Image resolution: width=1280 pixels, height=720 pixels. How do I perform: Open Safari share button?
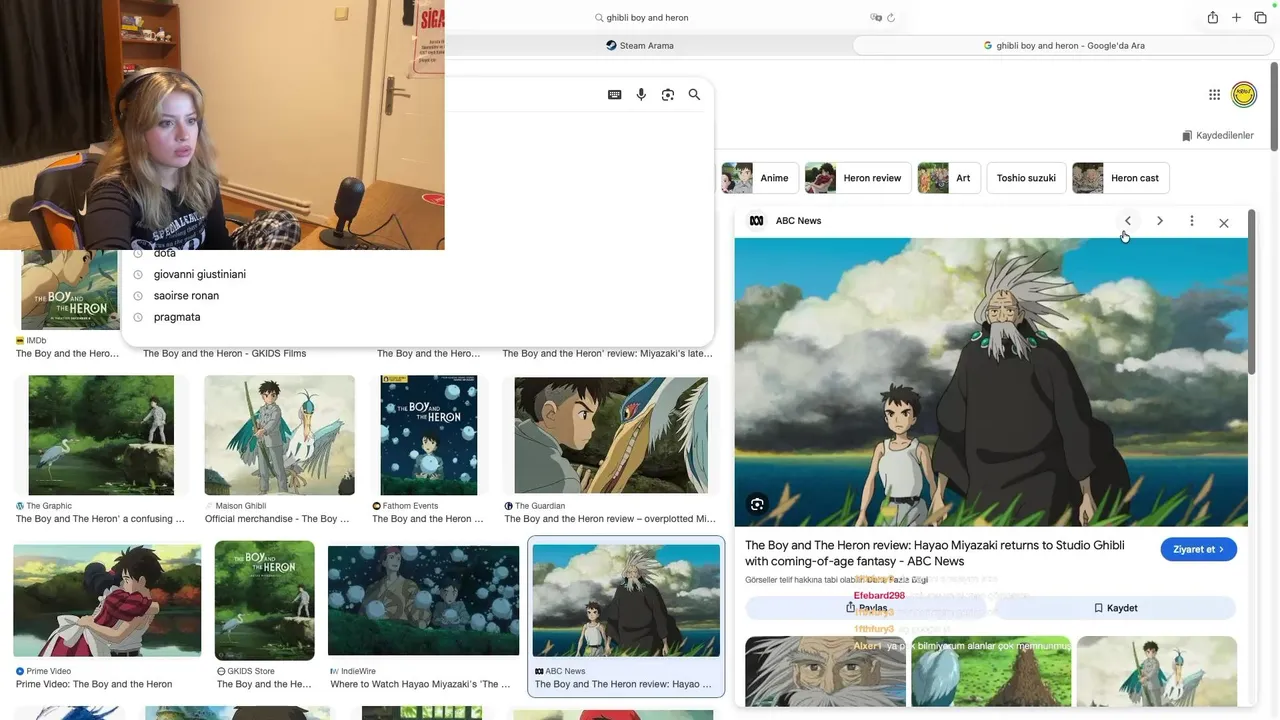[x=1212, y=18]
